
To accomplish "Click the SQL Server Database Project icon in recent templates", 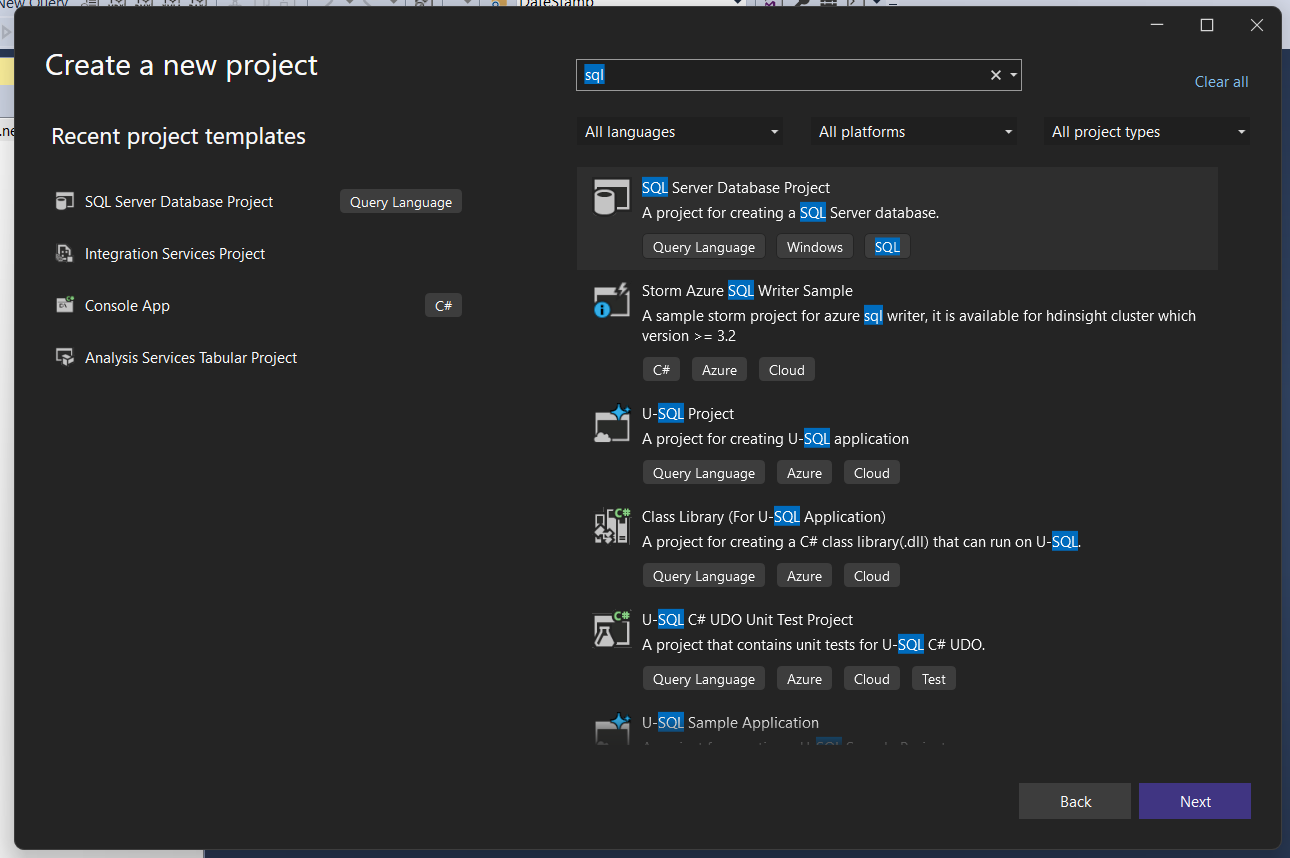I will pos(65,202).
